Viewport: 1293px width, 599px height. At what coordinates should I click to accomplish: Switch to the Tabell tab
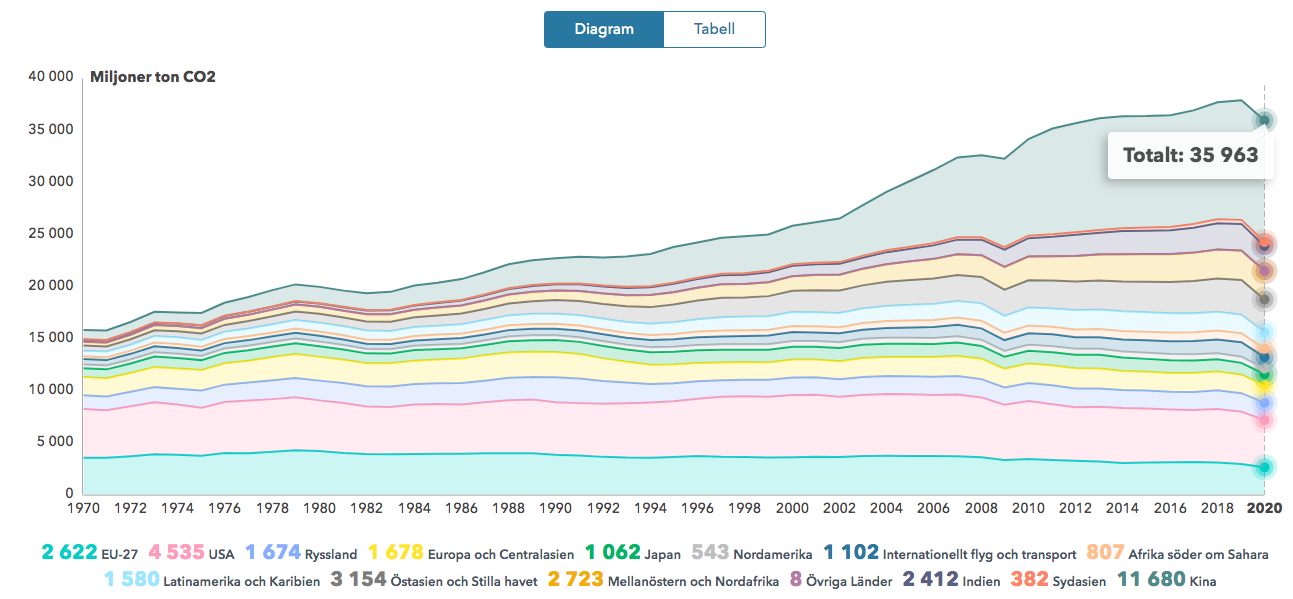click(x=714, y=29)
